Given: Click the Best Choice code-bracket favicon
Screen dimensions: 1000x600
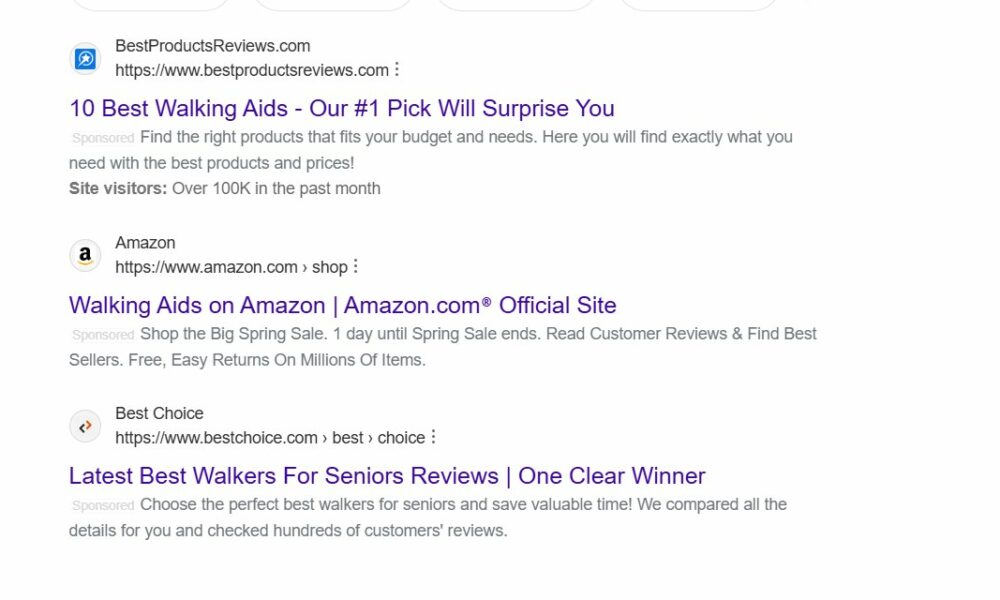Looking at the screenshot, I should tap(85, 426).
